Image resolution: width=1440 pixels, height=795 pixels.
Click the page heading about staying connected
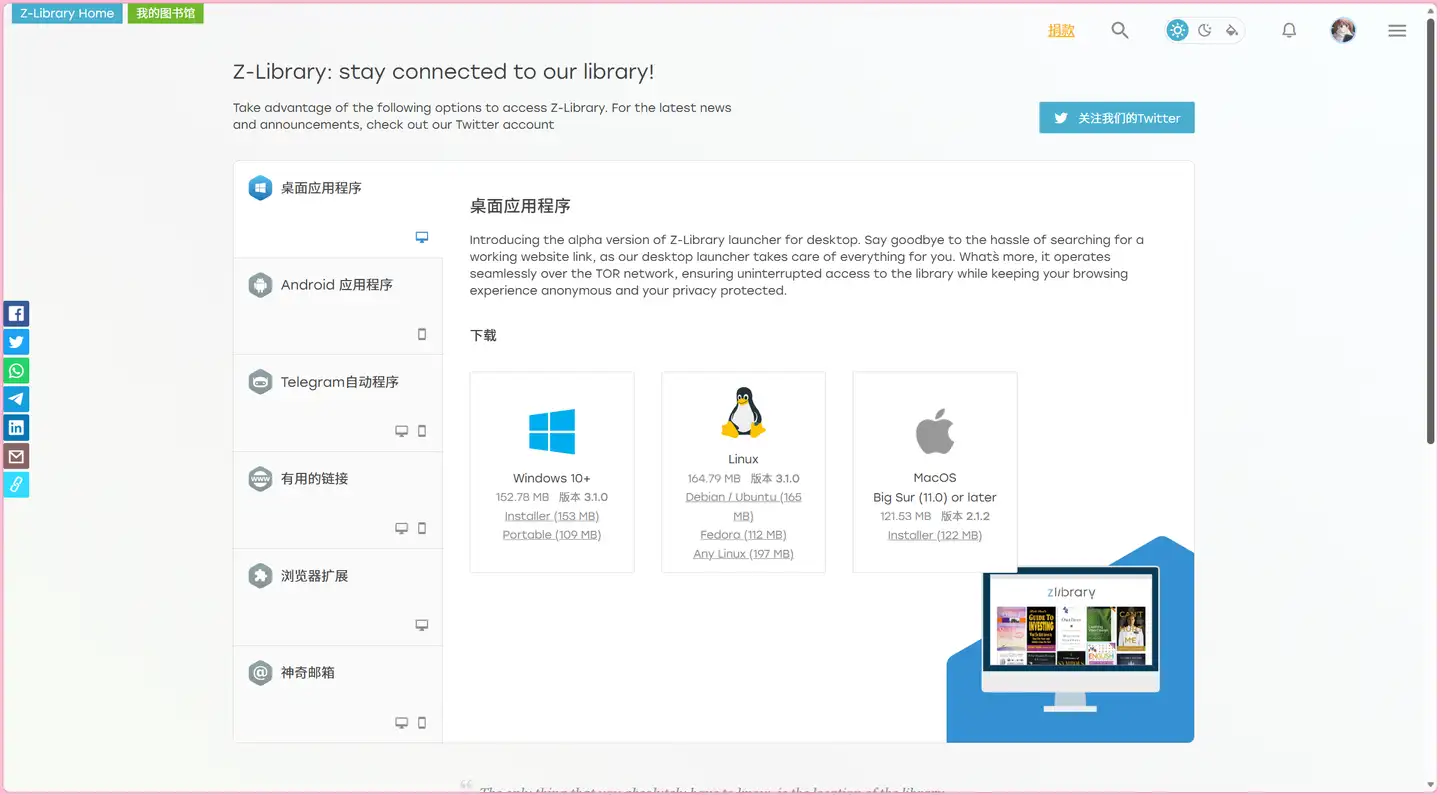pos(443,72)
